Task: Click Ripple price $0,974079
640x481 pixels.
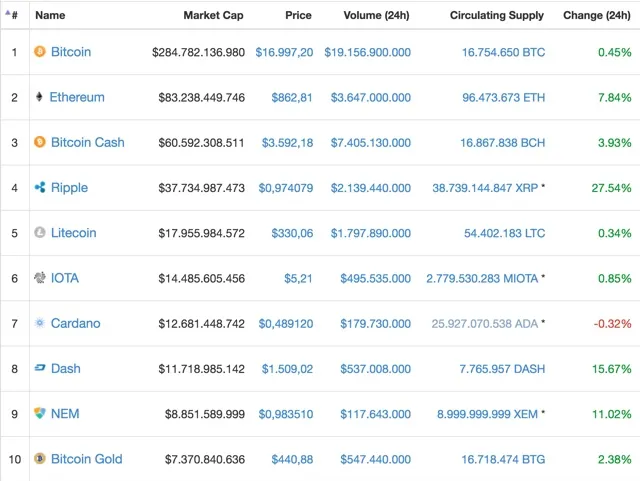Action: pos(286,188)
